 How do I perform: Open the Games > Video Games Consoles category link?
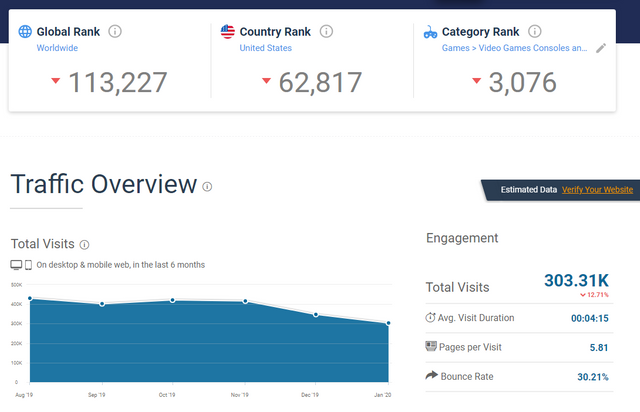click(514, 48)
